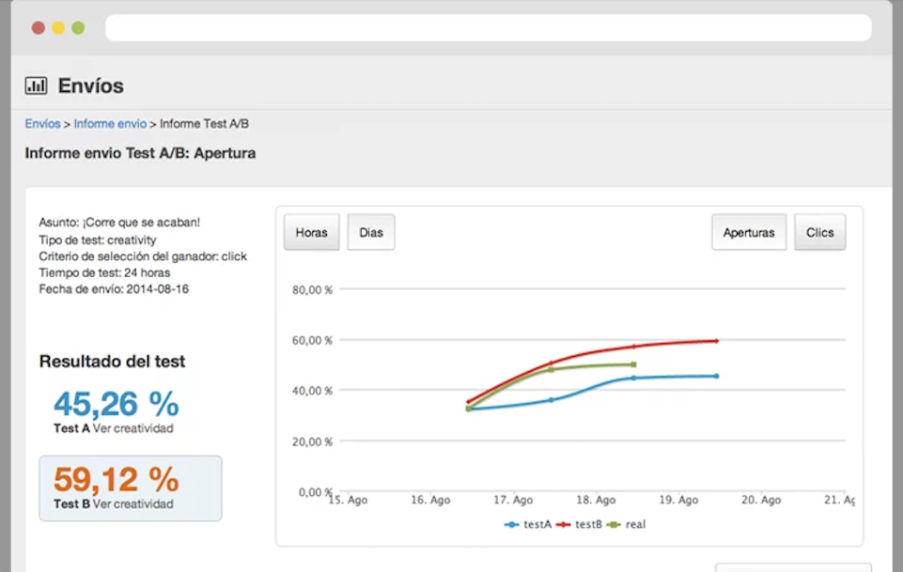Open Test A Ver creatividad link

pos(133,428)
